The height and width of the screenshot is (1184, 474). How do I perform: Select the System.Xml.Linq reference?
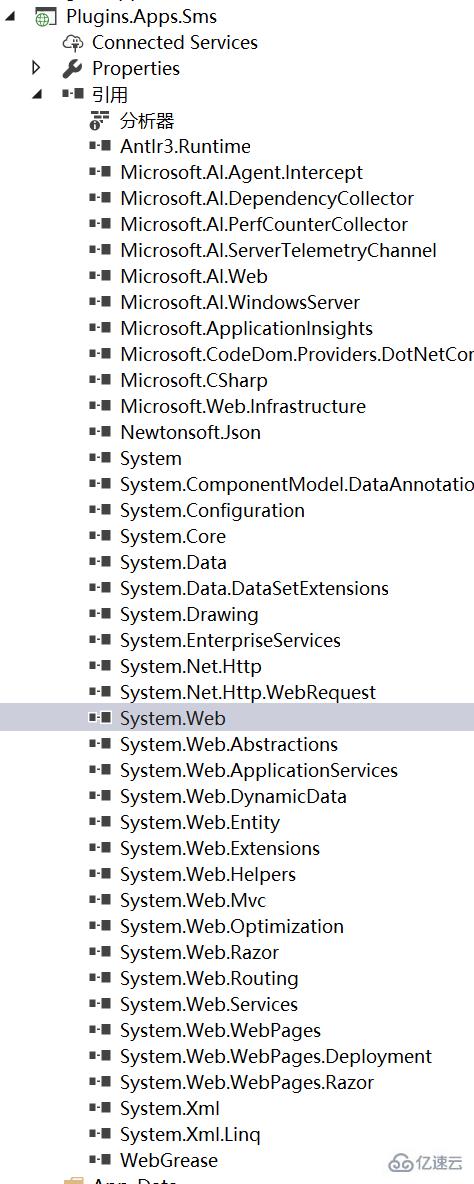[x=189, y=1134]
